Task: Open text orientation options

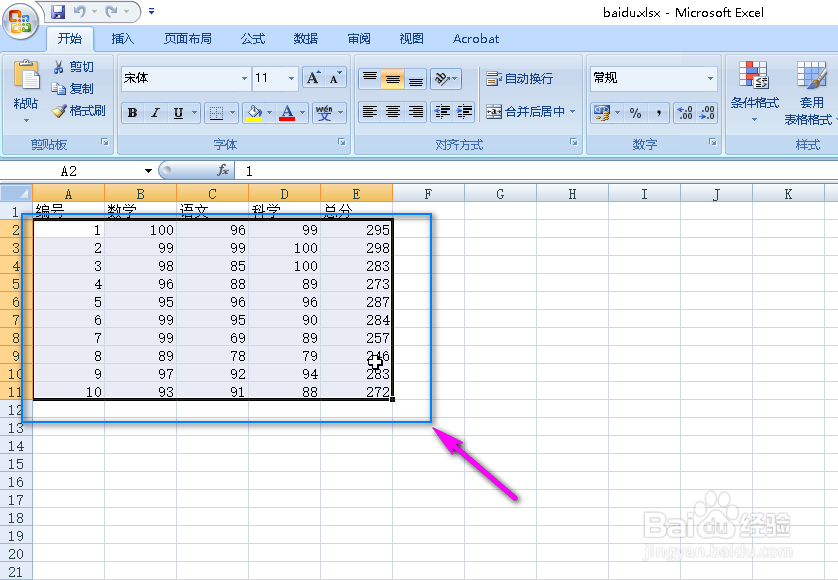Action: pyautogui.click(x=446, y=79)
